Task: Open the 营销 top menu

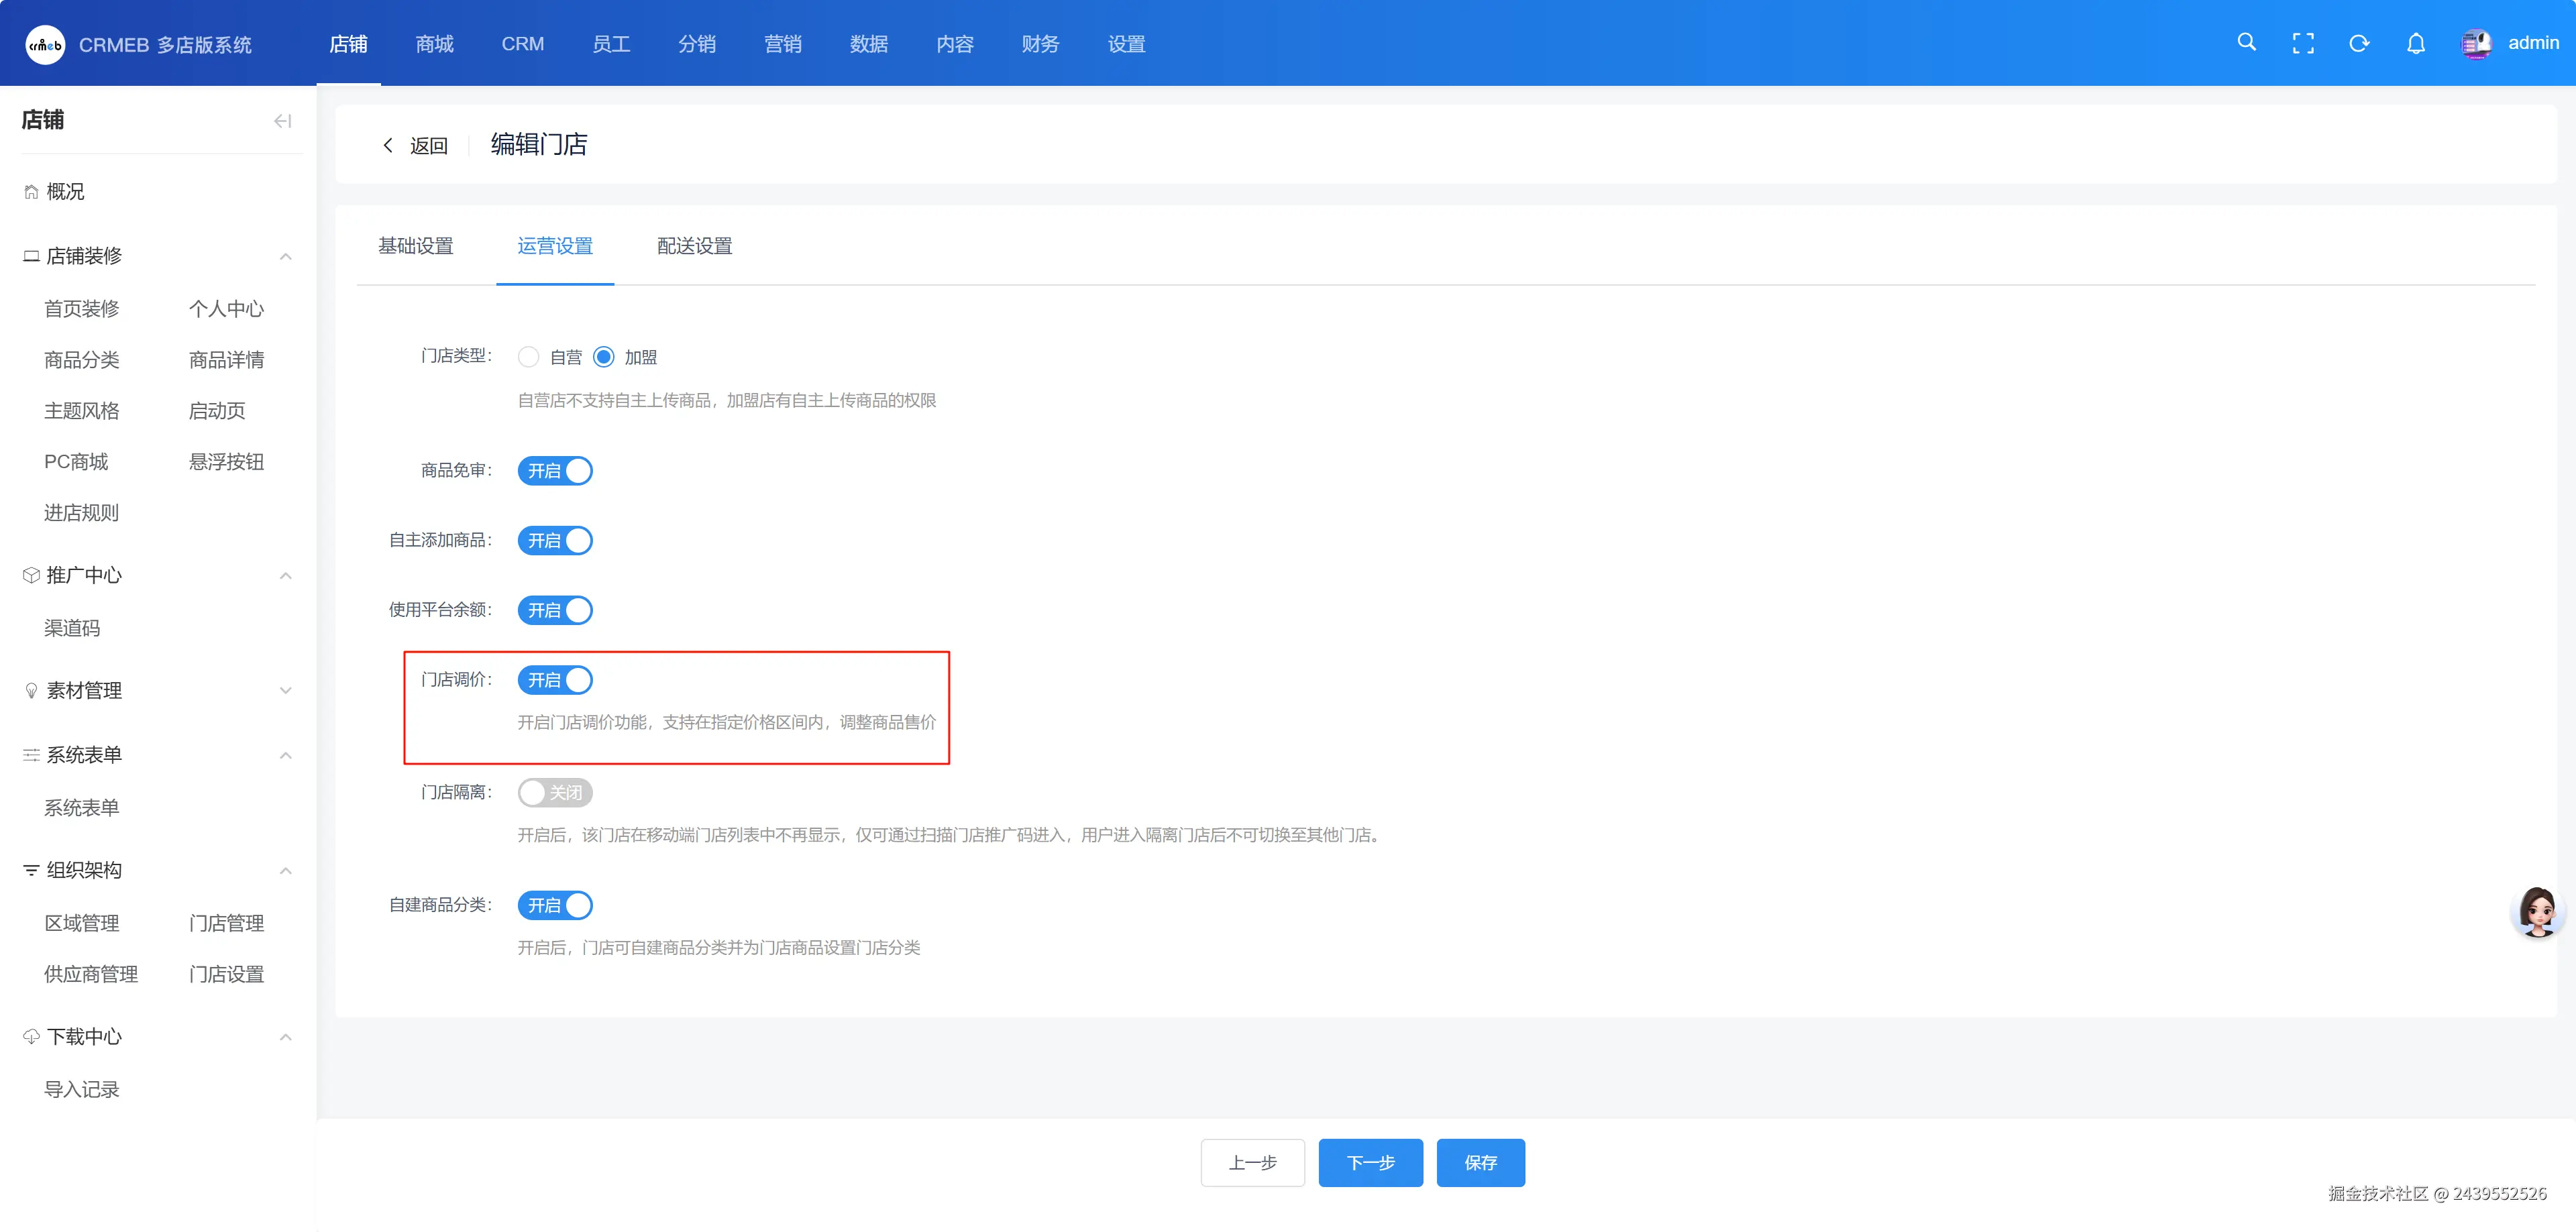Action: (782, 44)
